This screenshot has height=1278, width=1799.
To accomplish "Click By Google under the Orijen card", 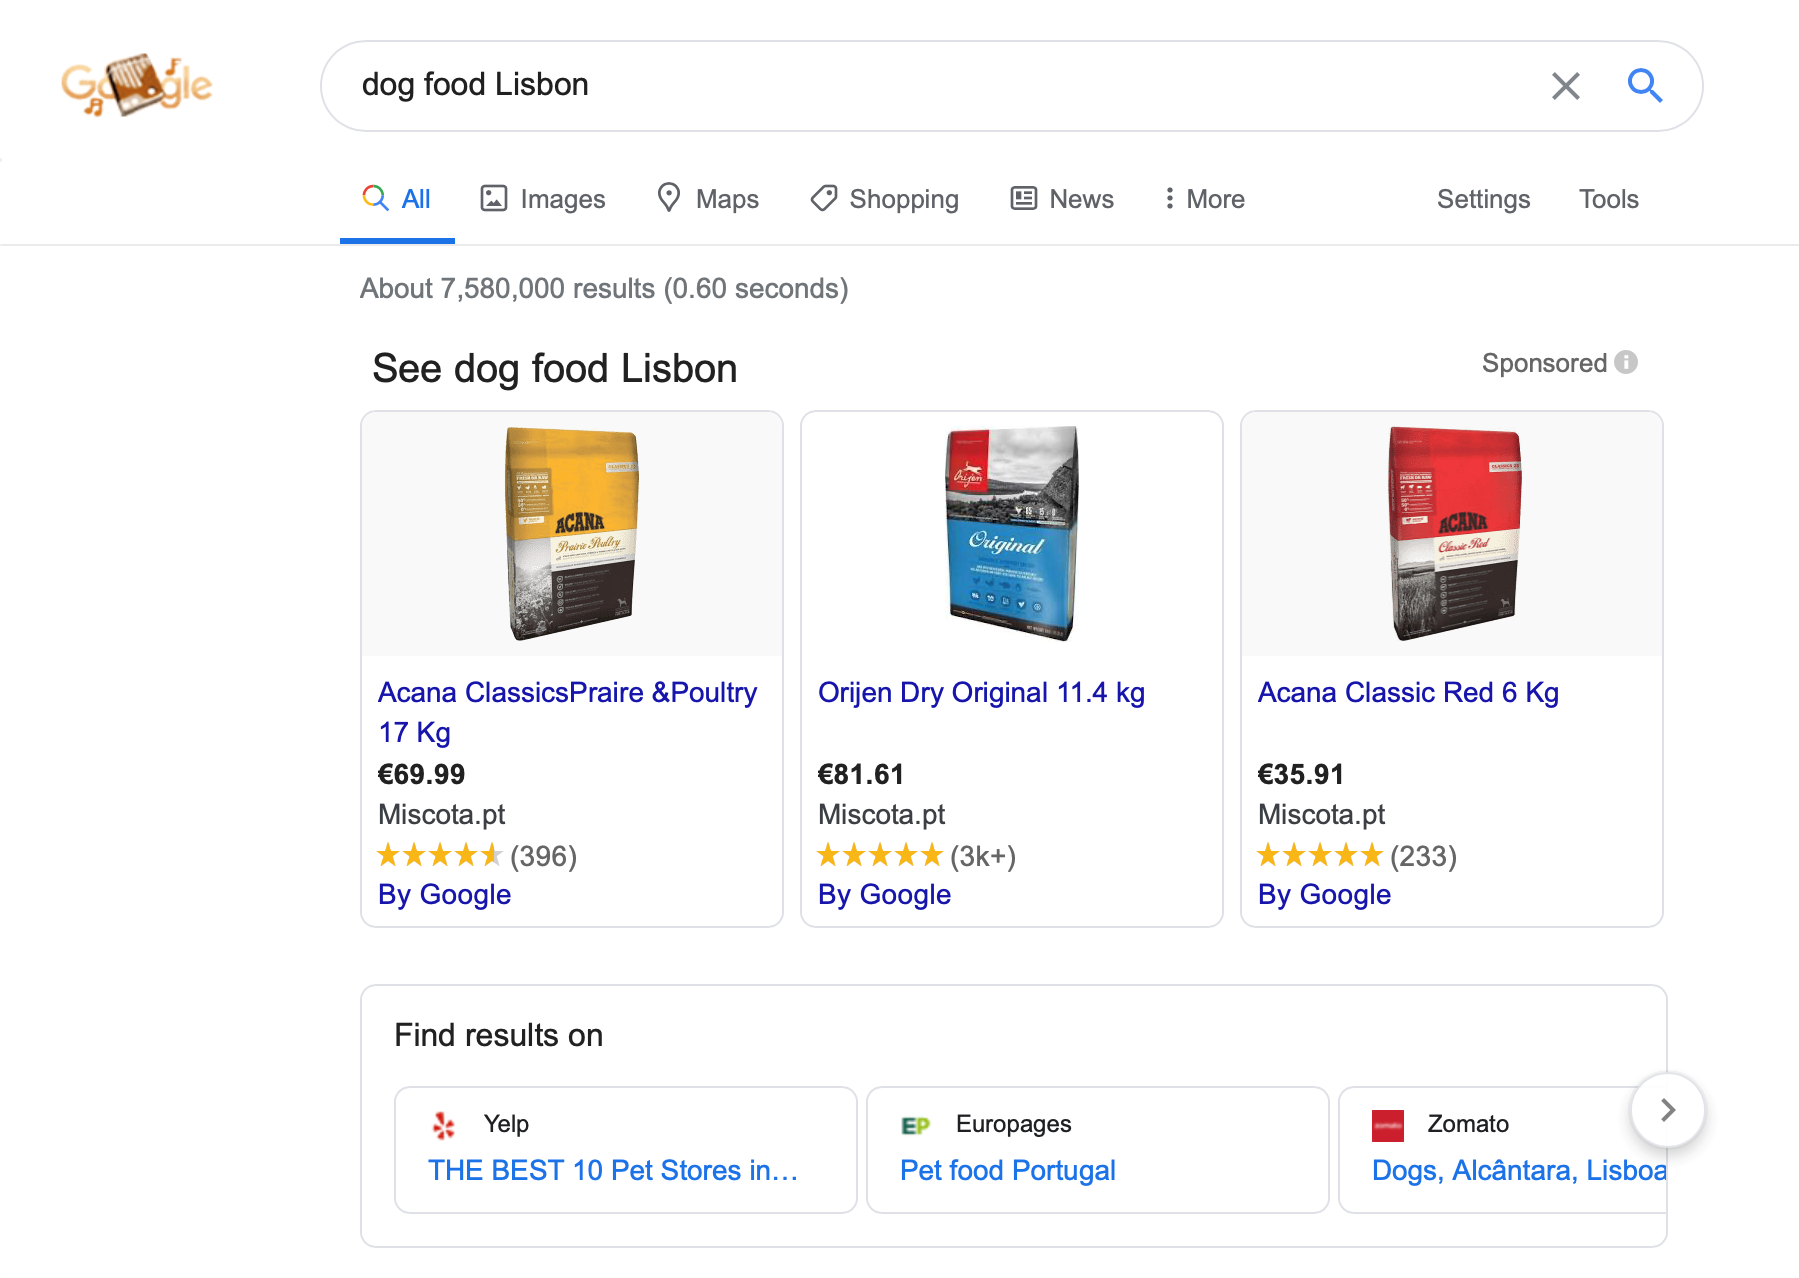I will pyautogui.click(x=884, y=894).
